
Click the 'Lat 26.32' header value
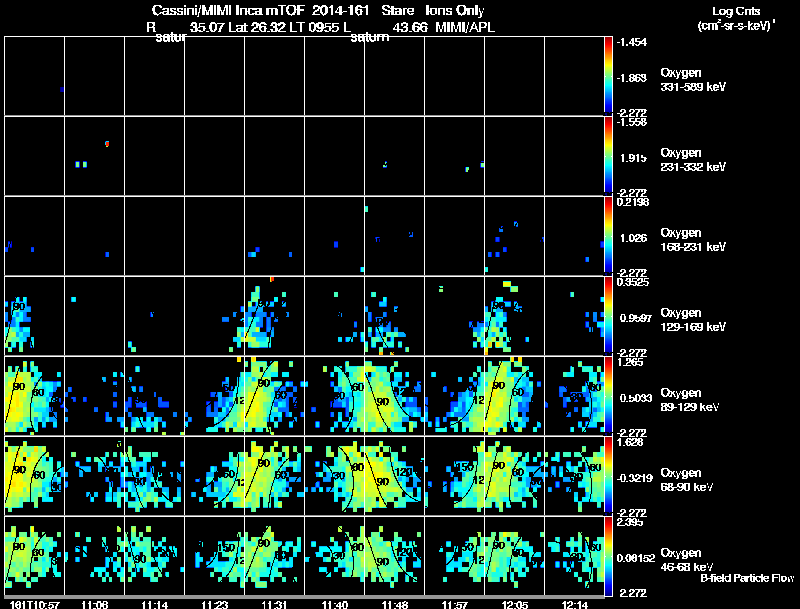(257, 27)
